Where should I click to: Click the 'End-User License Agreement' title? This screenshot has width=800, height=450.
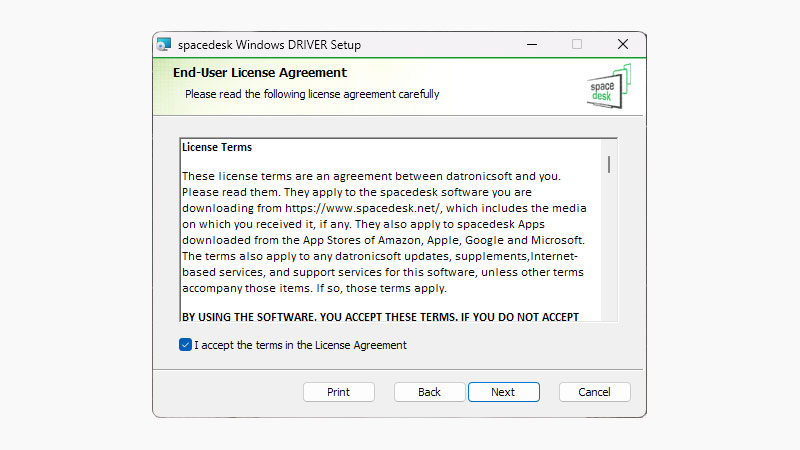tap(260, 72)
